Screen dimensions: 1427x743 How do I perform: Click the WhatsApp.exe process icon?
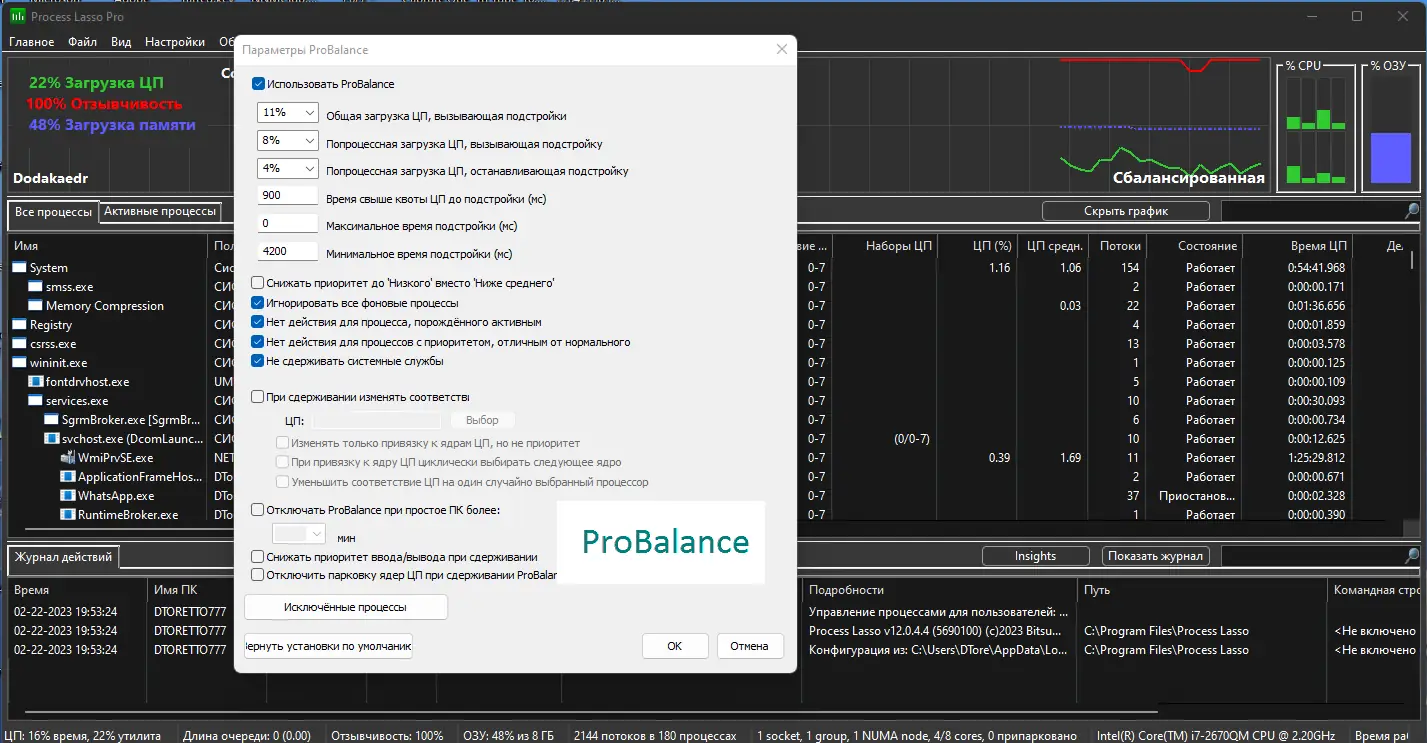[x=68, y=496]
